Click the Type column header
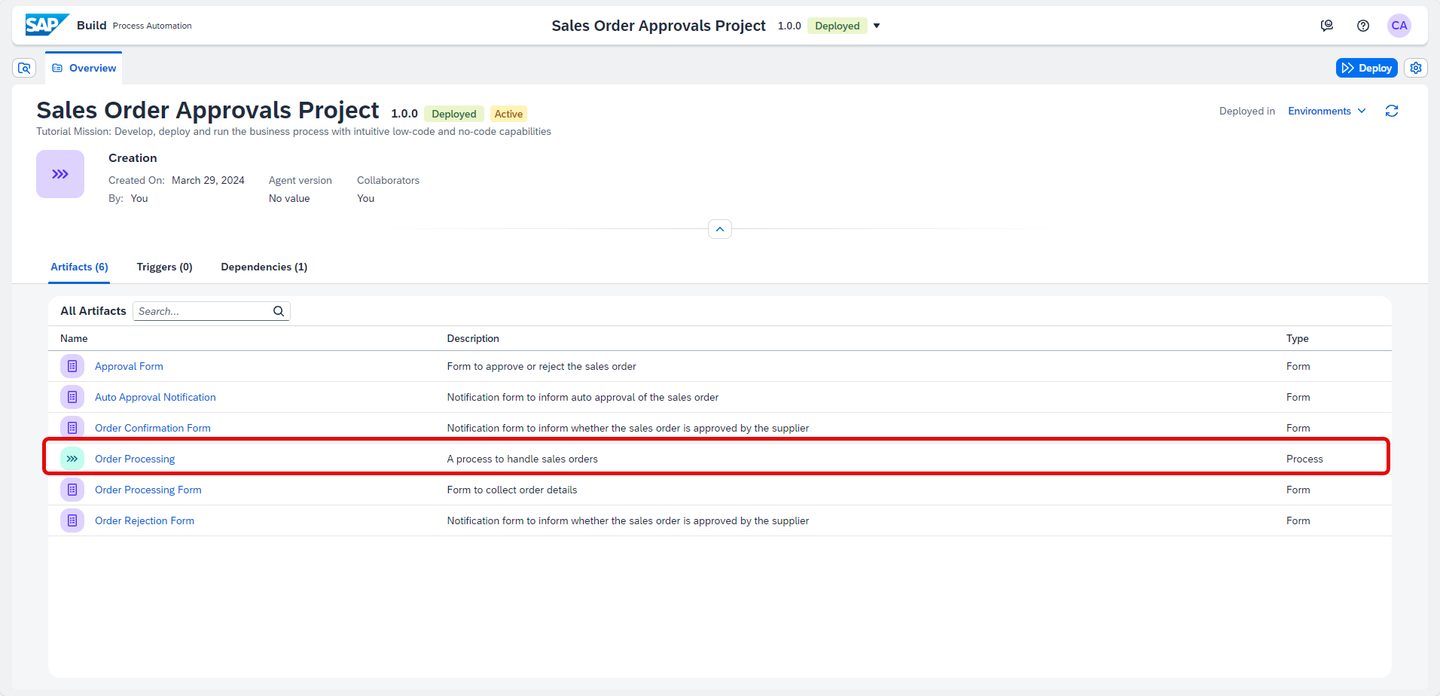This screenshot has width=1440, height=696. point(1297,339)
